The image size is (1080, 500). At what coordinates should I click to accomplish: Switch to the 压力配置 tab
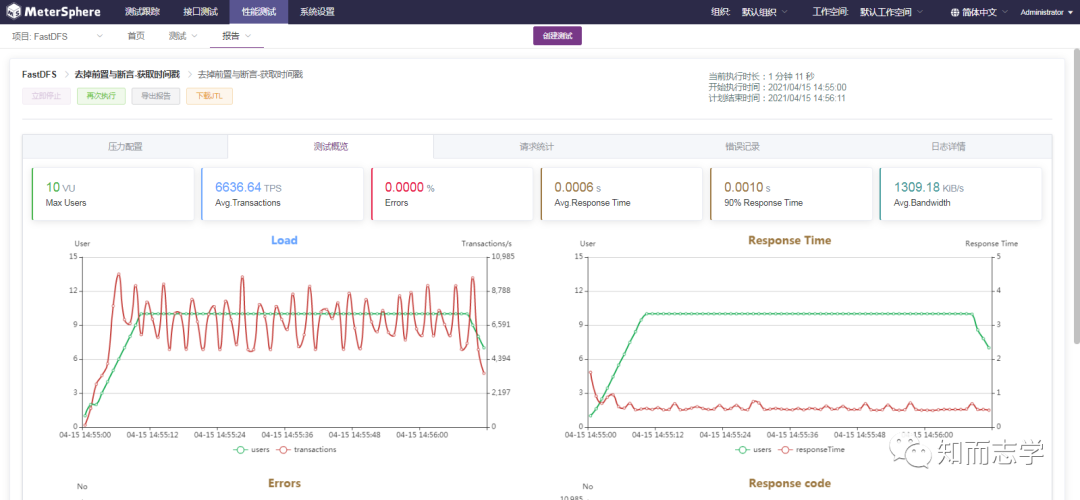125,147
